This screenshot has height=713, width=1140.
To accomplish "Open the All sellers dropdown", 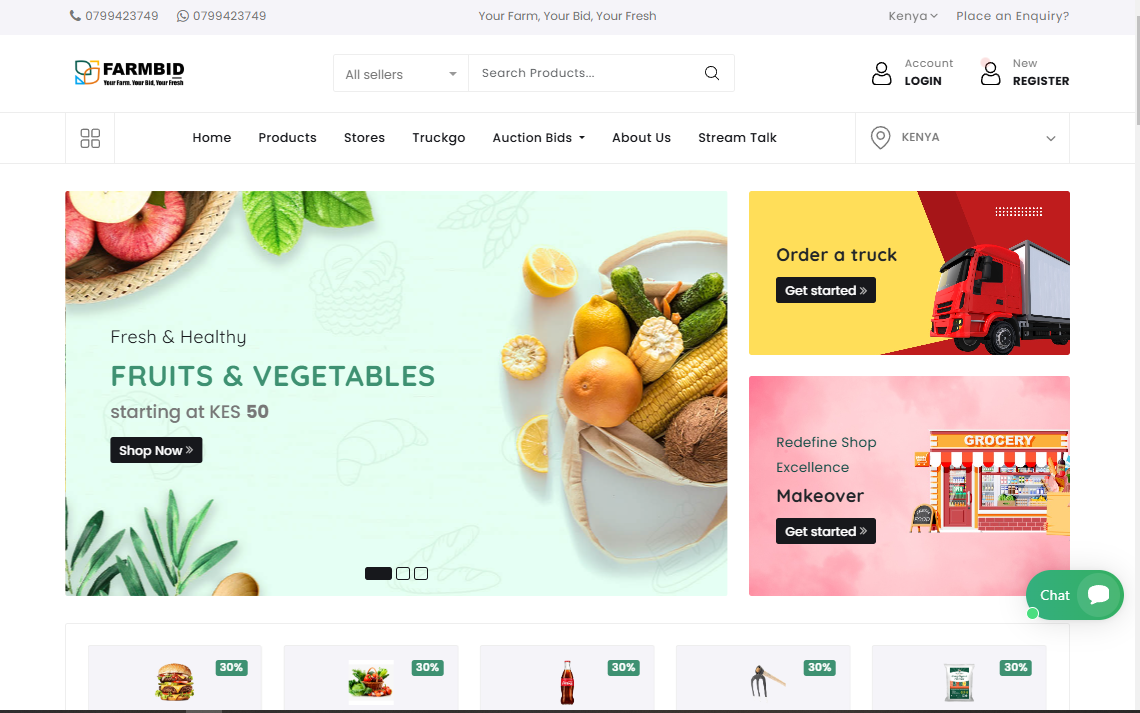I will click(x=401, y=73).
